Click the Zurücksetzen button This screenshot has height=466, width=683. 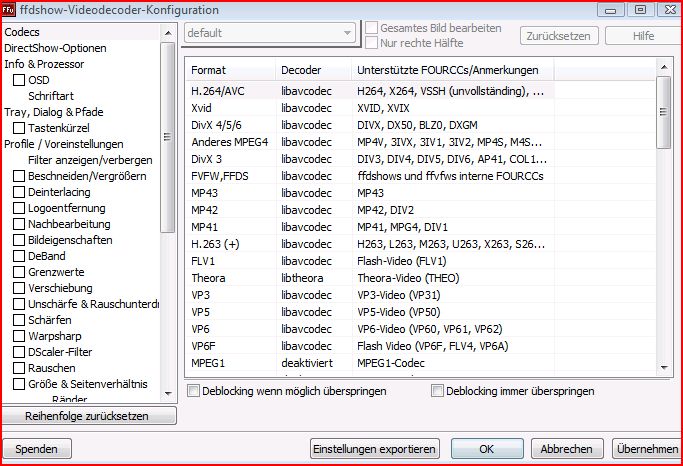point(559,36)
